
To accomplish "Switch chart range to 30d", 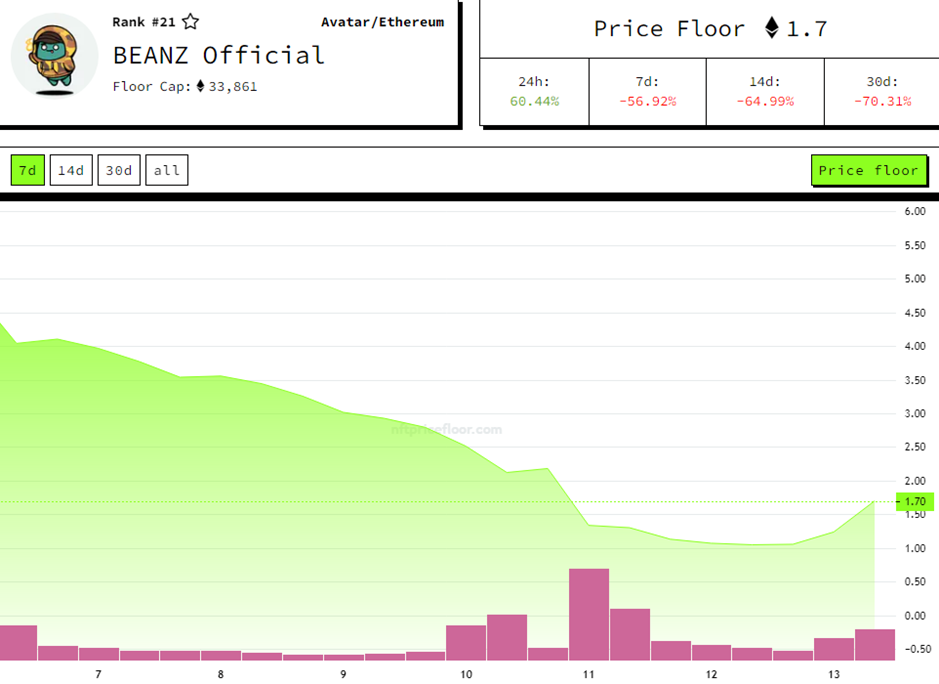I will pyautogui.click(x=119, y=170).
